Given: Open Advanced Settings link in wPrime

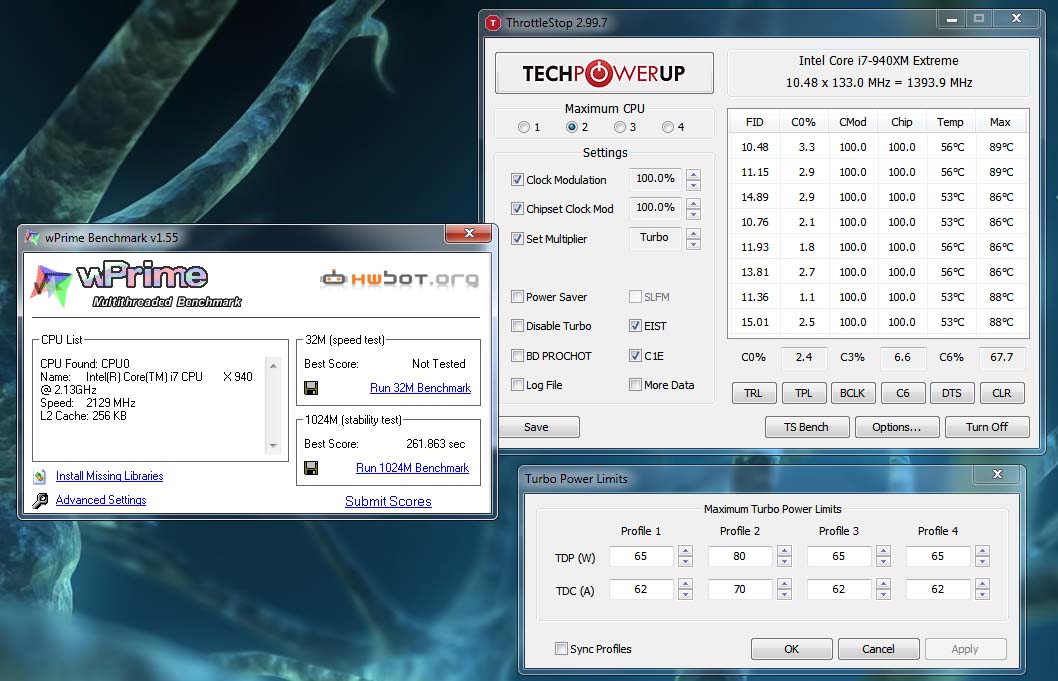Looking at the screenshot, I should pyautogui.click(x=101, y=499).
